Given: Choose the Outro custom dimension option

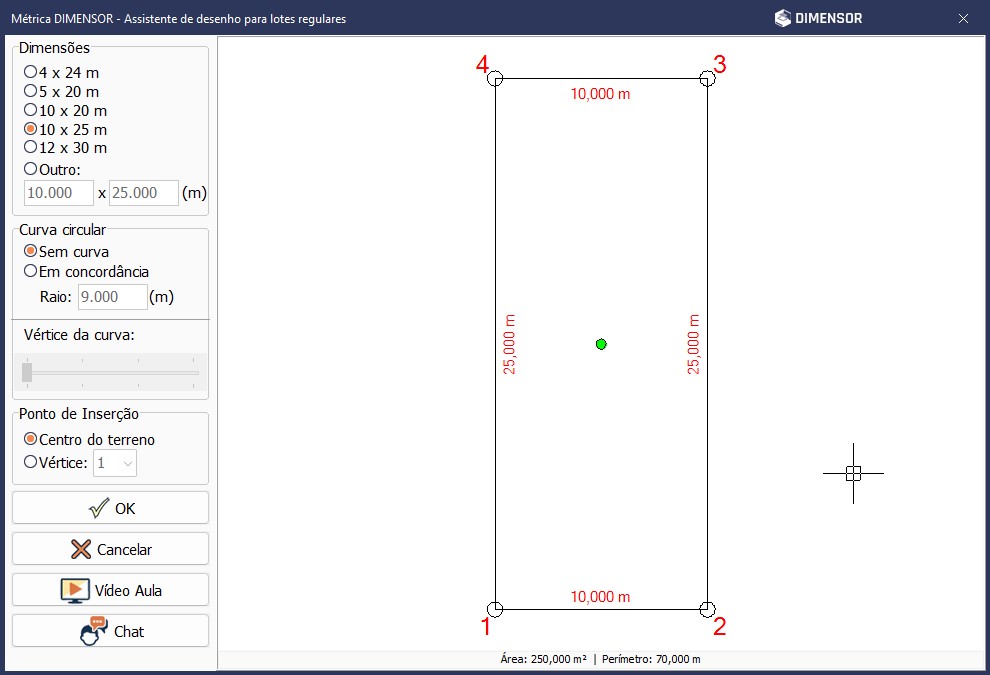Looking at the screenshot, I should (30, 169).
